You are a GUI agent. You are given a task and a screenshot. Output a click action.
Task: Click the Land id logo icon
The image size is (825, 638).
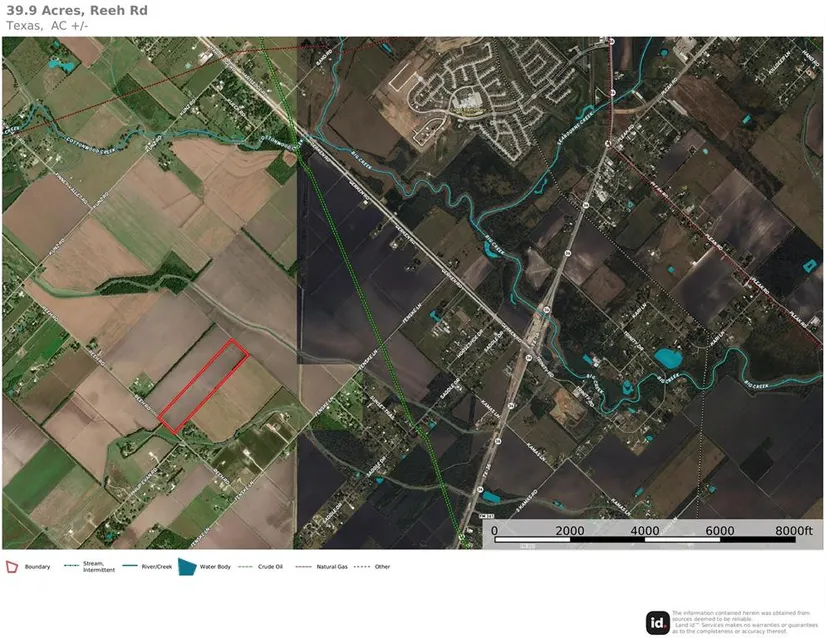pyautogui.click(x=657, y=621)
